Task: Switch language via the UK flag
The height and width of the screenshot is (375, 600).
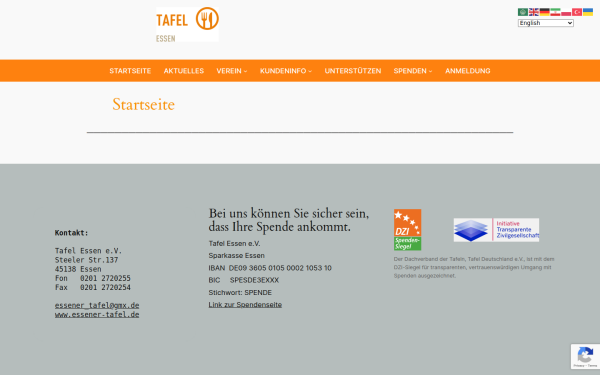Action: pos(533,12)
